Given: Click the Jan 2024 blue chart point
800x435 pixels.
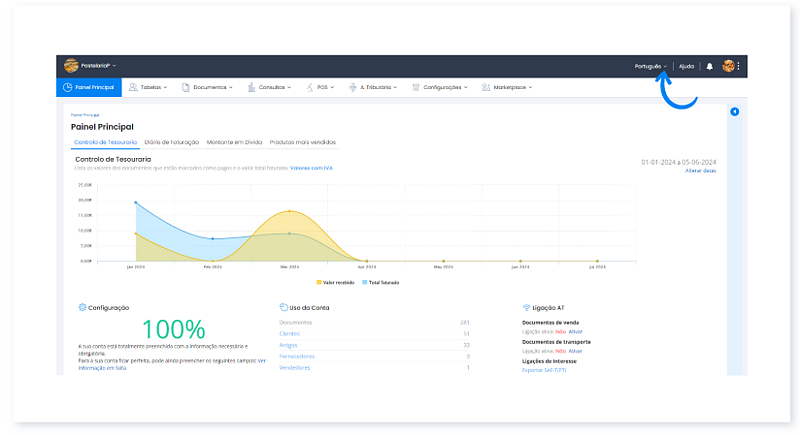Looking at the screenshot, I should (x=136, y=202).
